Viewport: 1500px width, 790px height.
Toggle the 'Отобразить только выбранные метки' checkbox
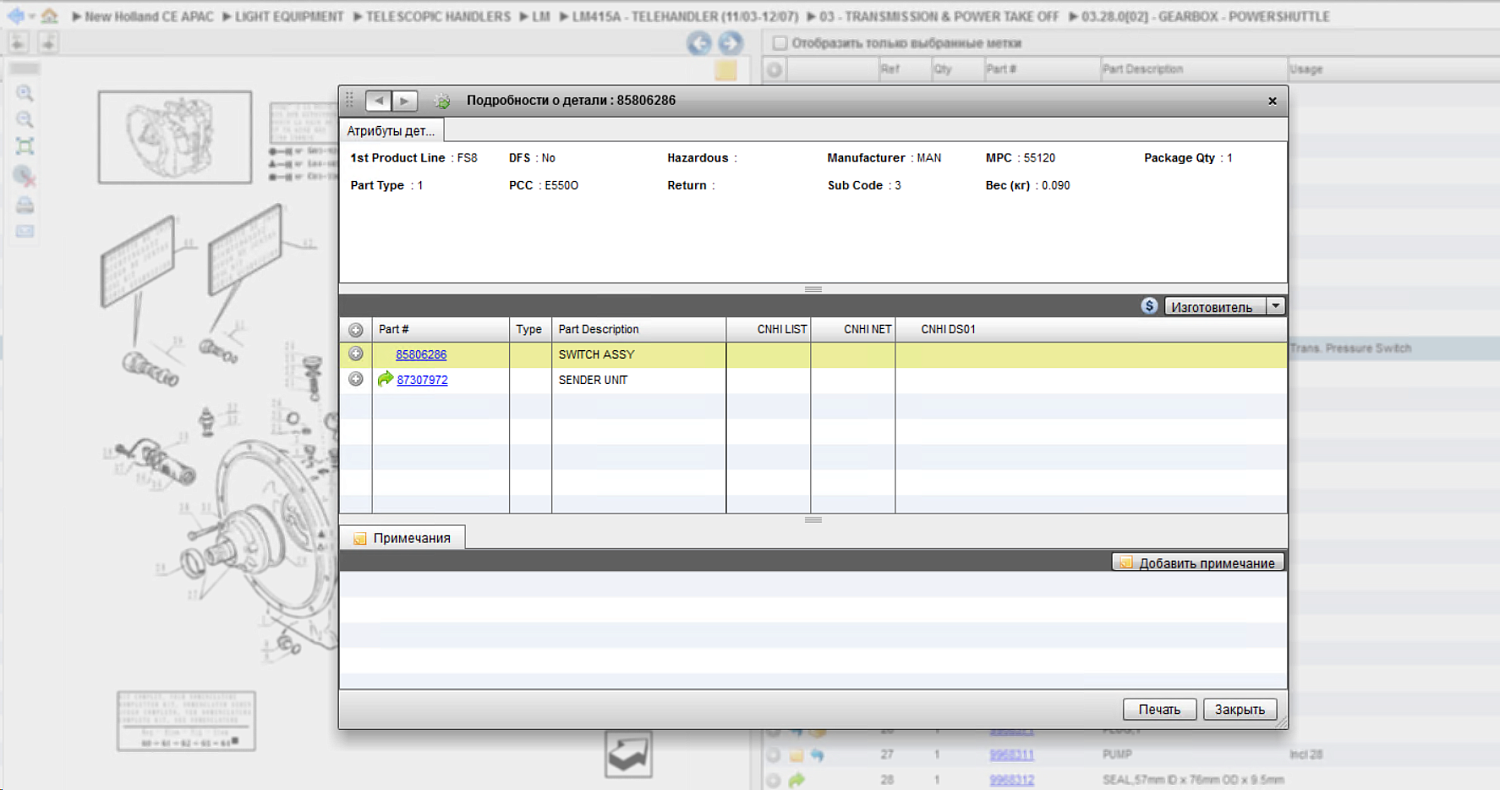tap(781, 43)
